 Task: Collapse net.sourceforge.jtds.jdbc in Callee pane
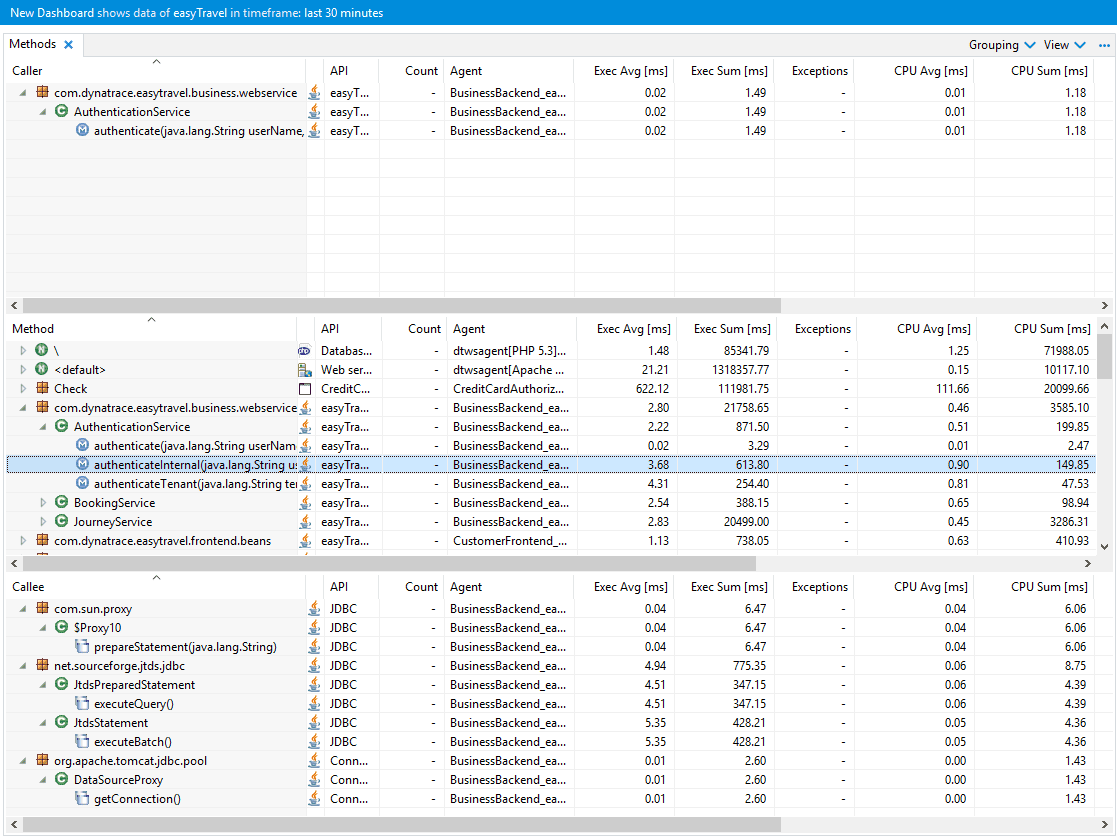pyautogui.click(x=23, y=666)
